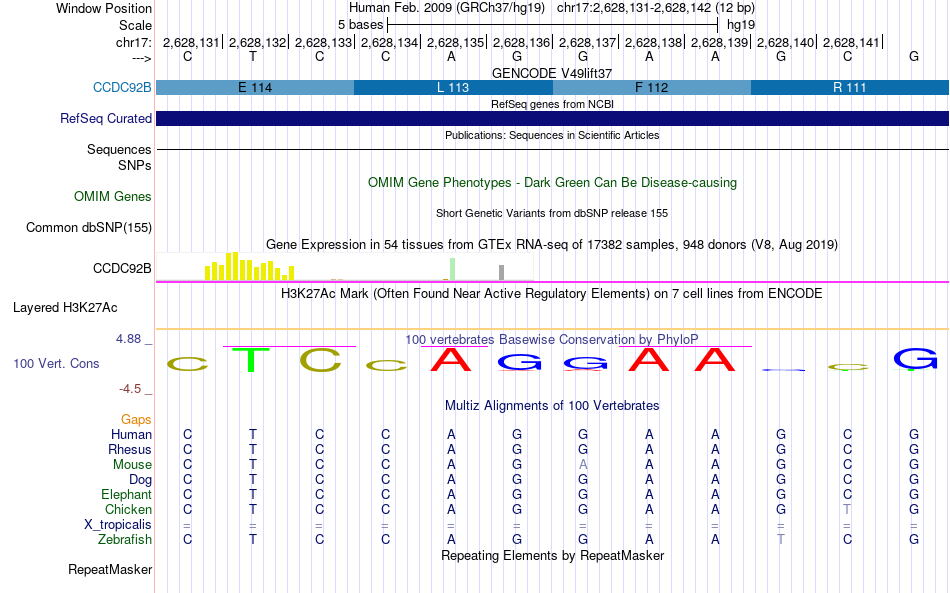Click the RefSeq Curated track label
This screenshot has width=950, height=593.
[105, 118]
